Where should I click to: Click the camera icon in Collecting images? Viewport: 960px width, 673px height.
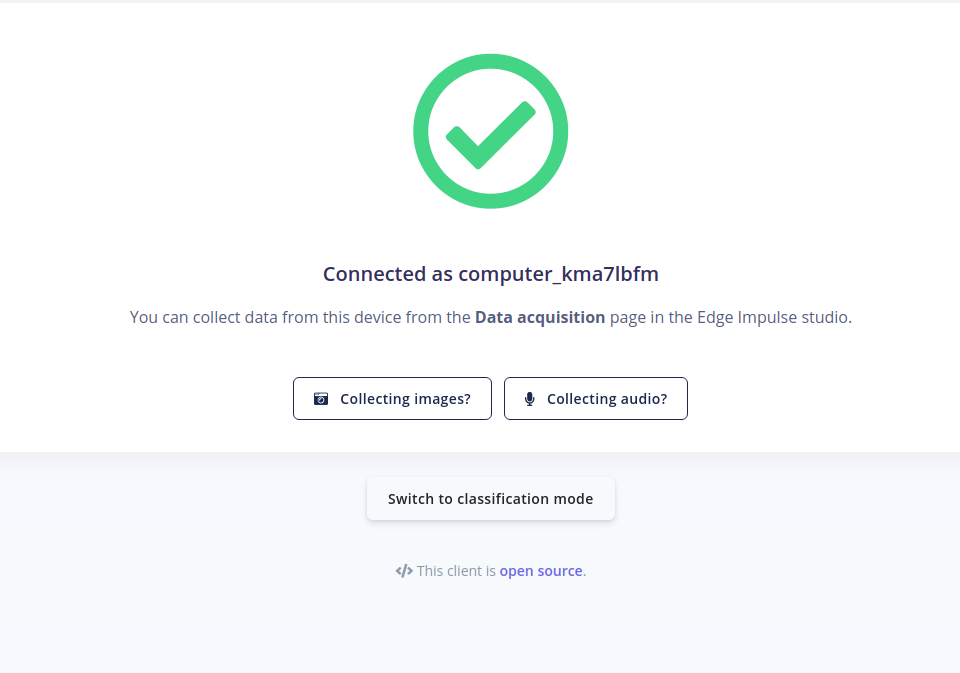click(321, 399)
